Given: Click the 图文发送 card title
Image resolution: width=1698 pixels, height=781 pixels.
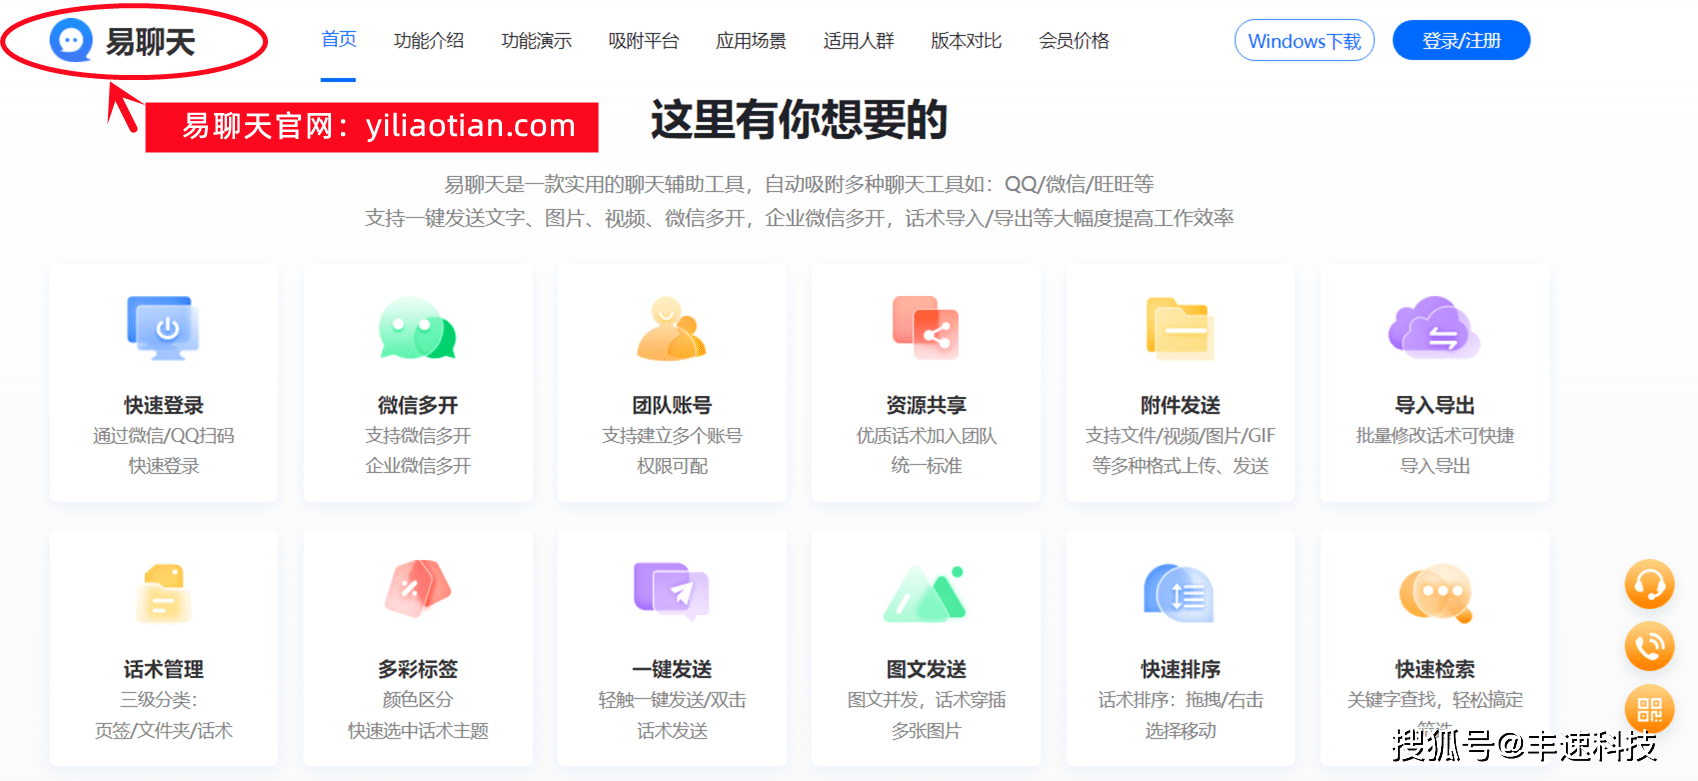Looking at the screenshot, I should pos(926,669).
